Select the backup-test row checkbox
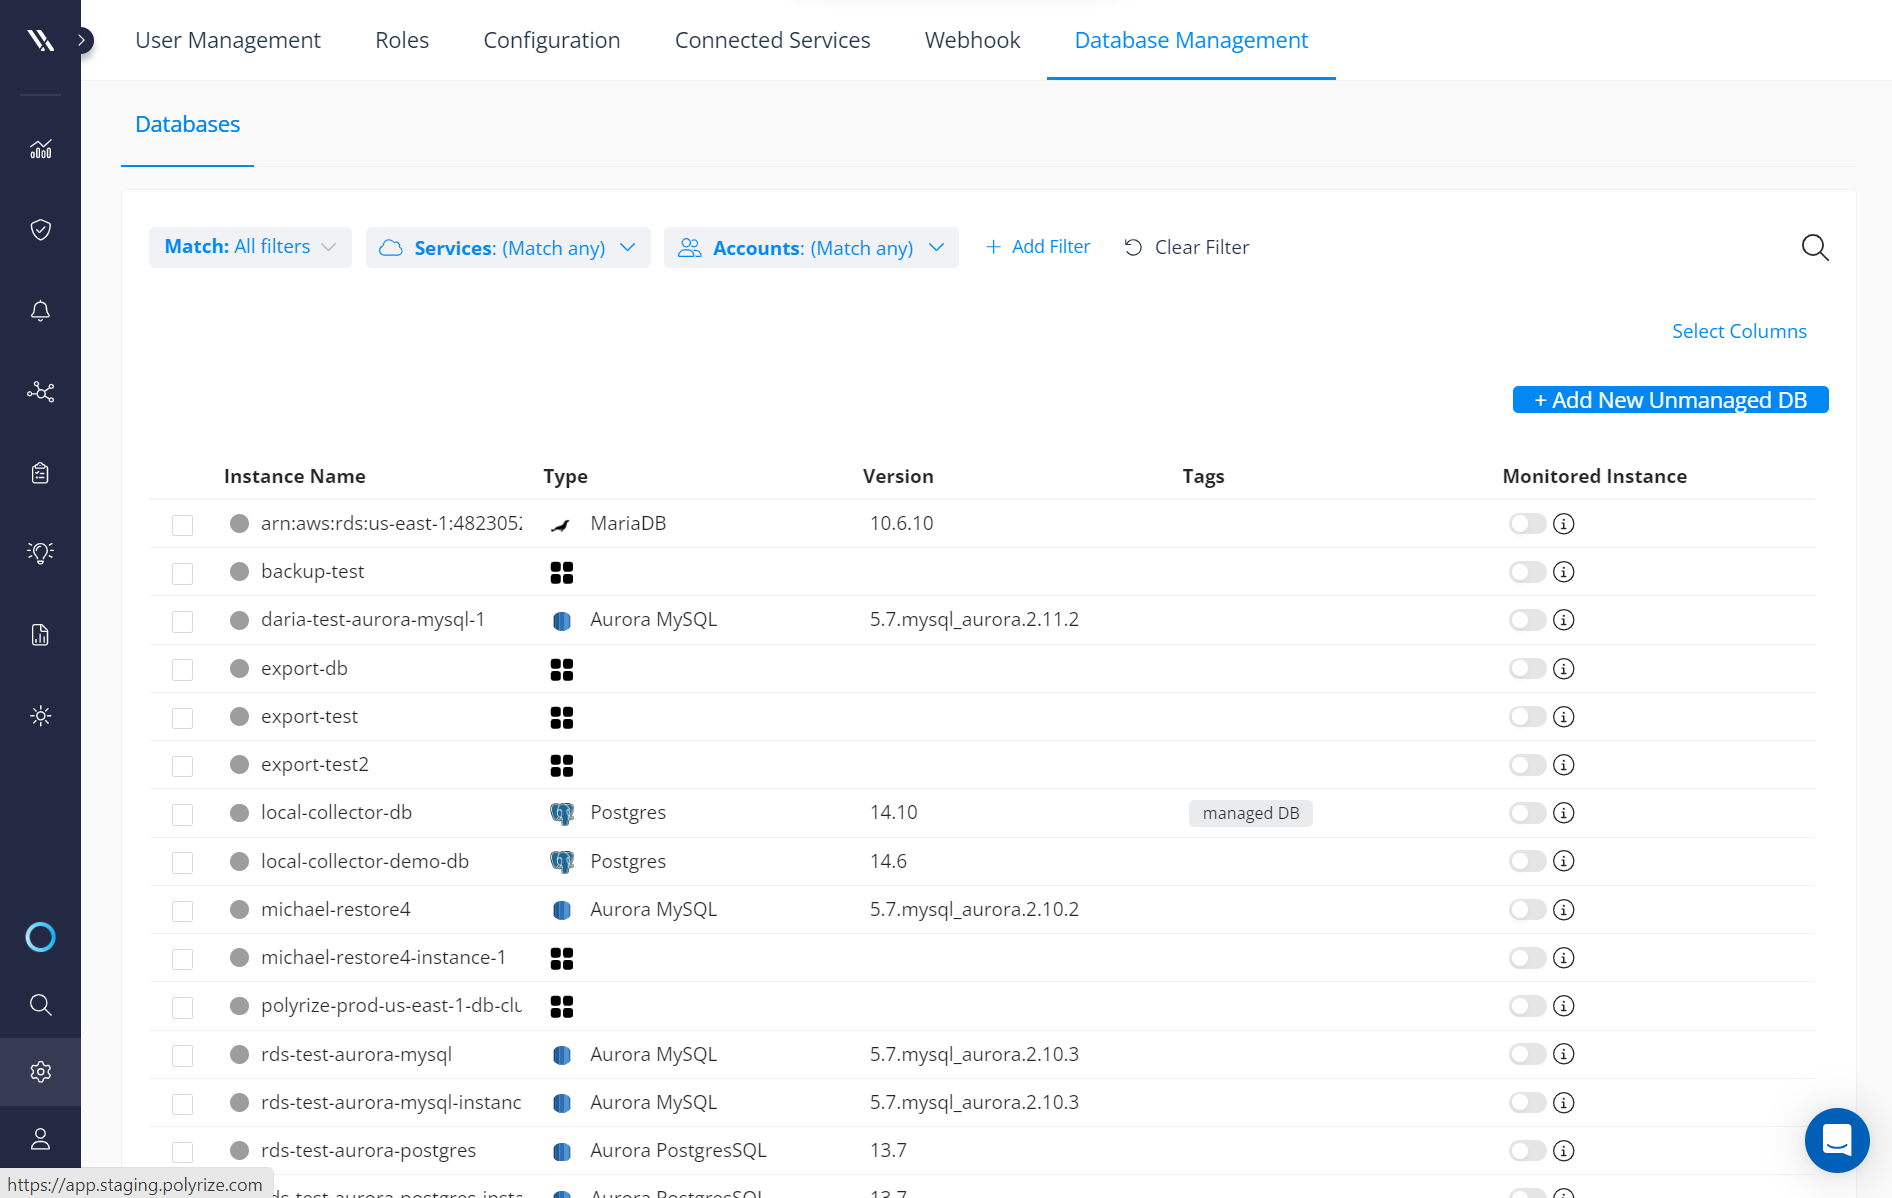 pyautogui.click(x=182, y=573)
